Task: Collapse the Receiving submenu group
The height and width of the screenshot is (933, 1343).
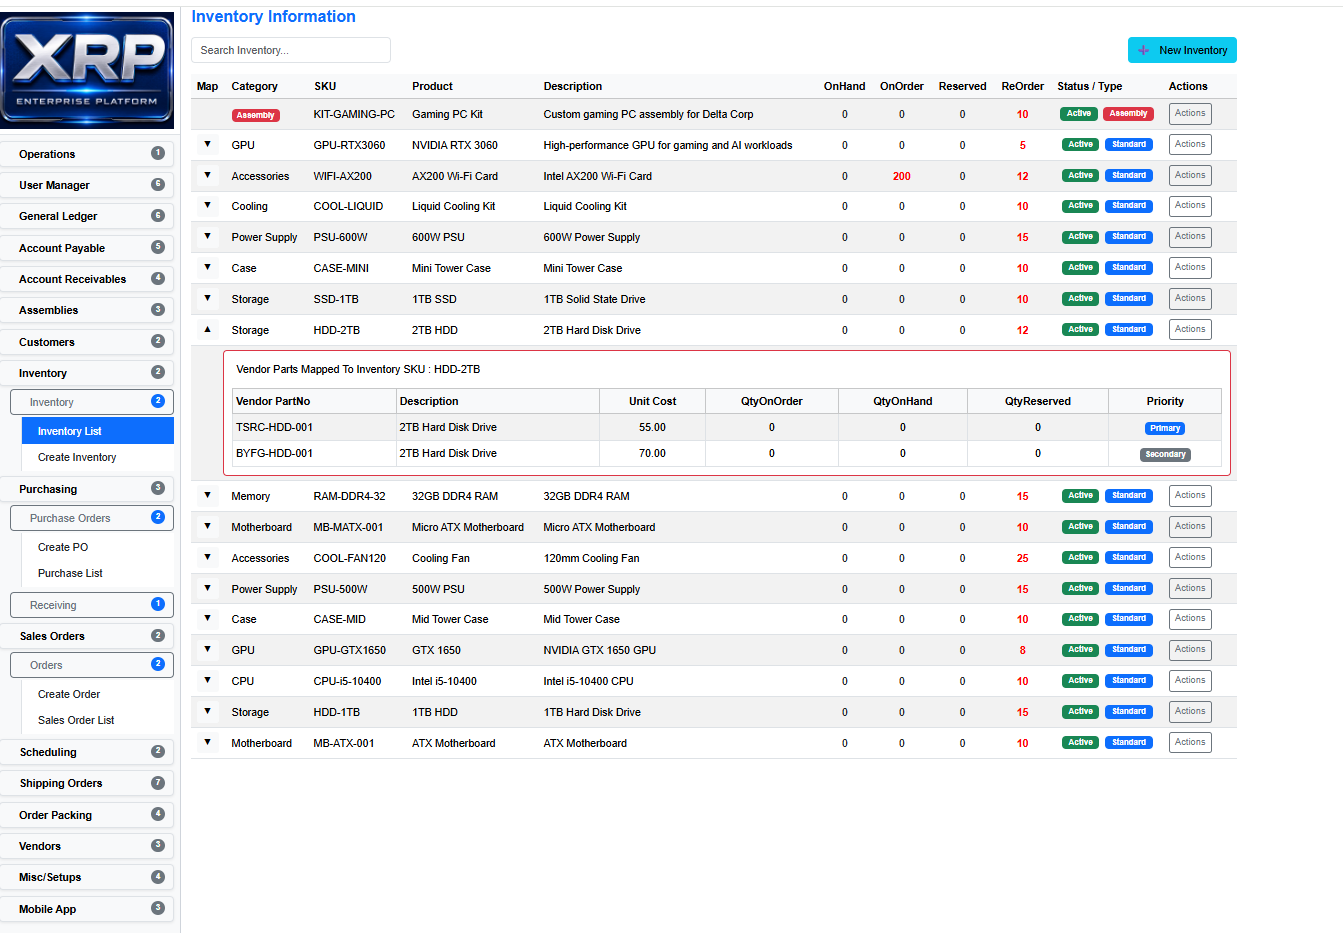Action: pos(92,605)
